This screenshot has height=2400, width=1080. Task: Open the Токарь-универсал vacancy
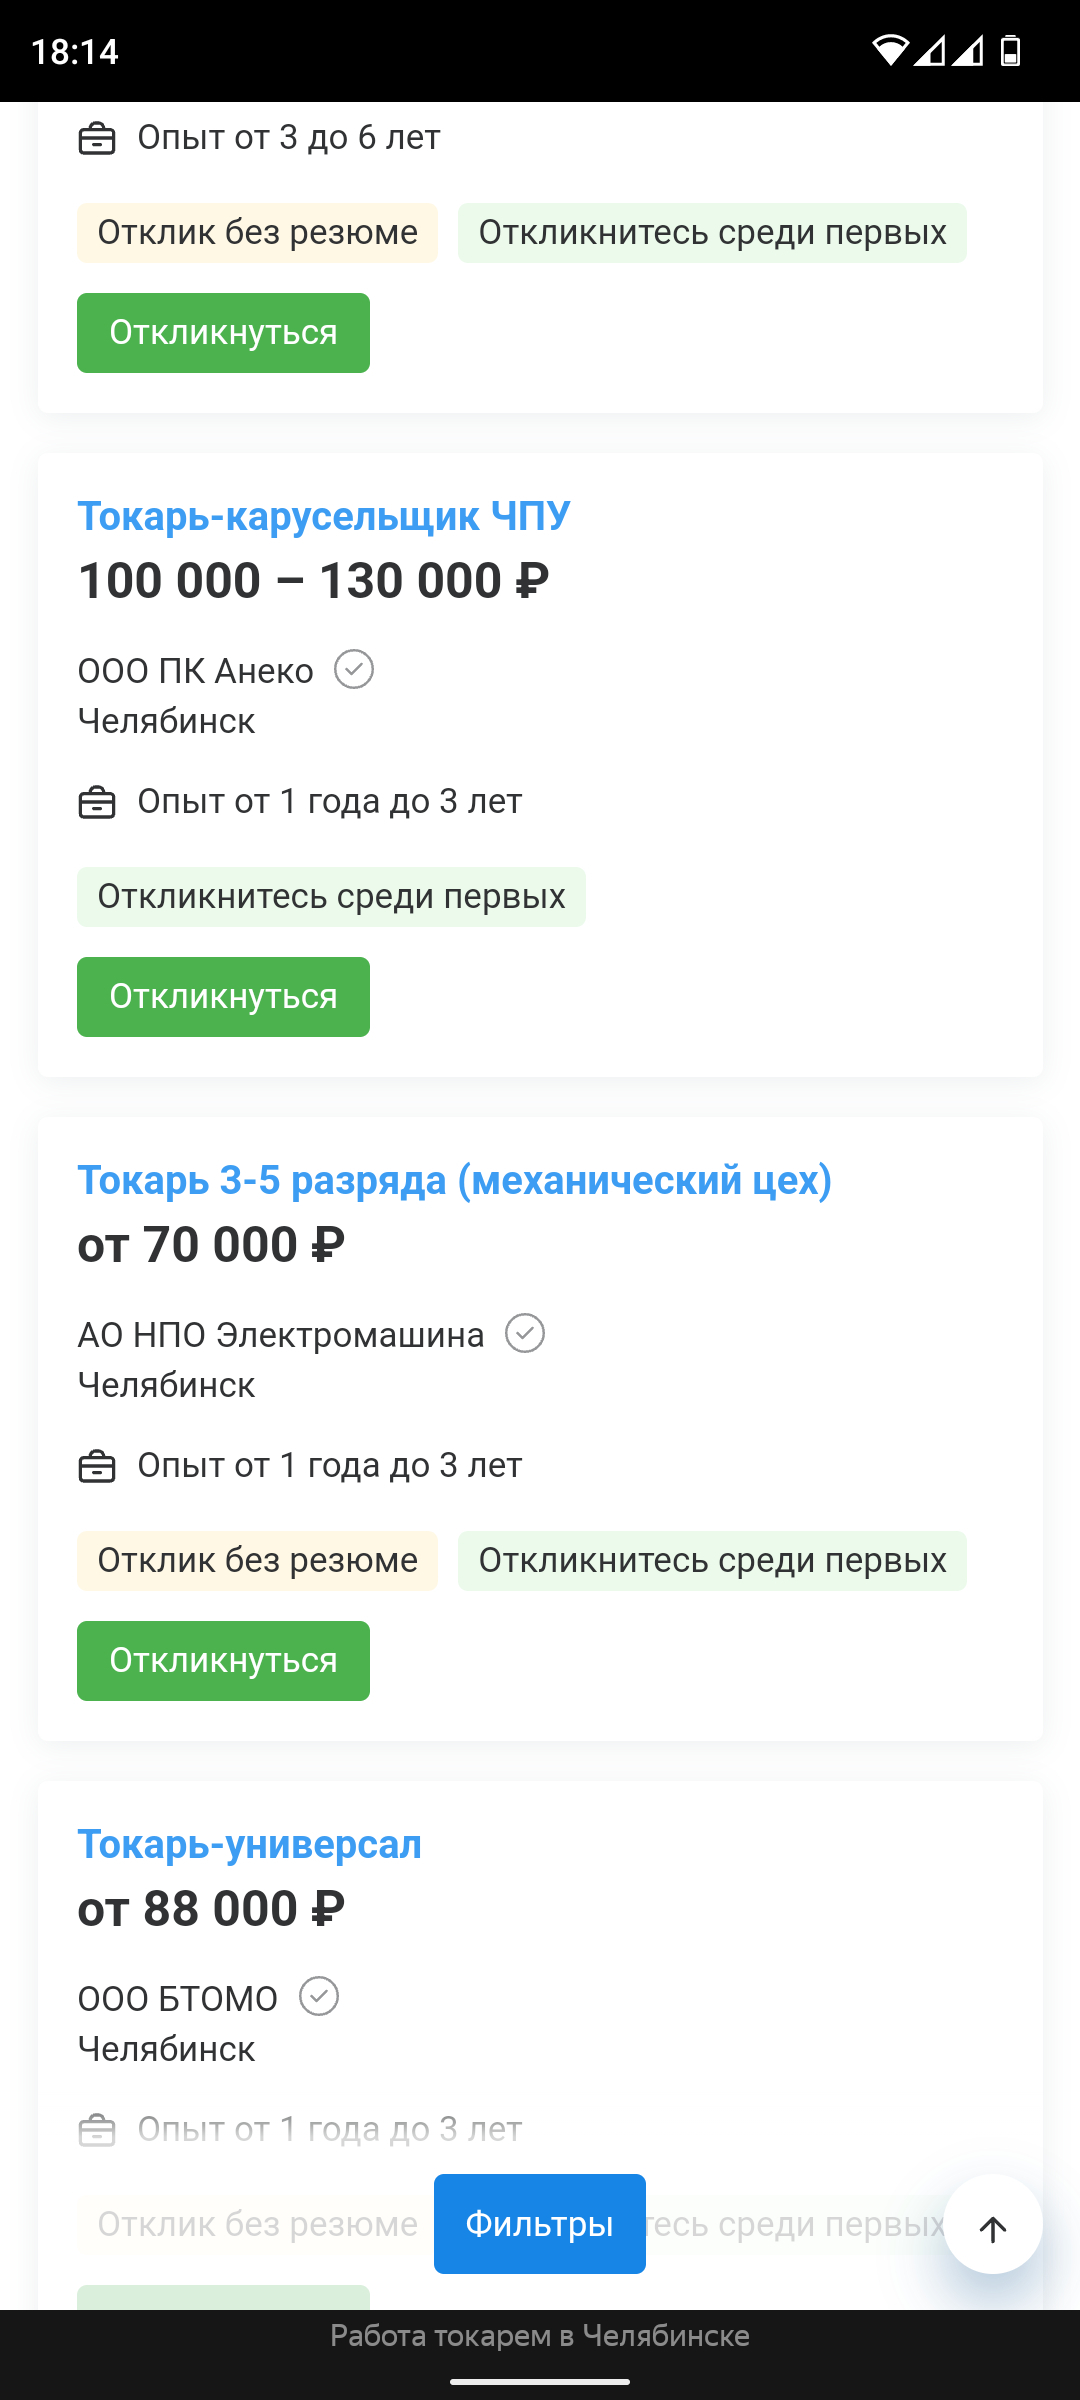[x=250, y=1845]
